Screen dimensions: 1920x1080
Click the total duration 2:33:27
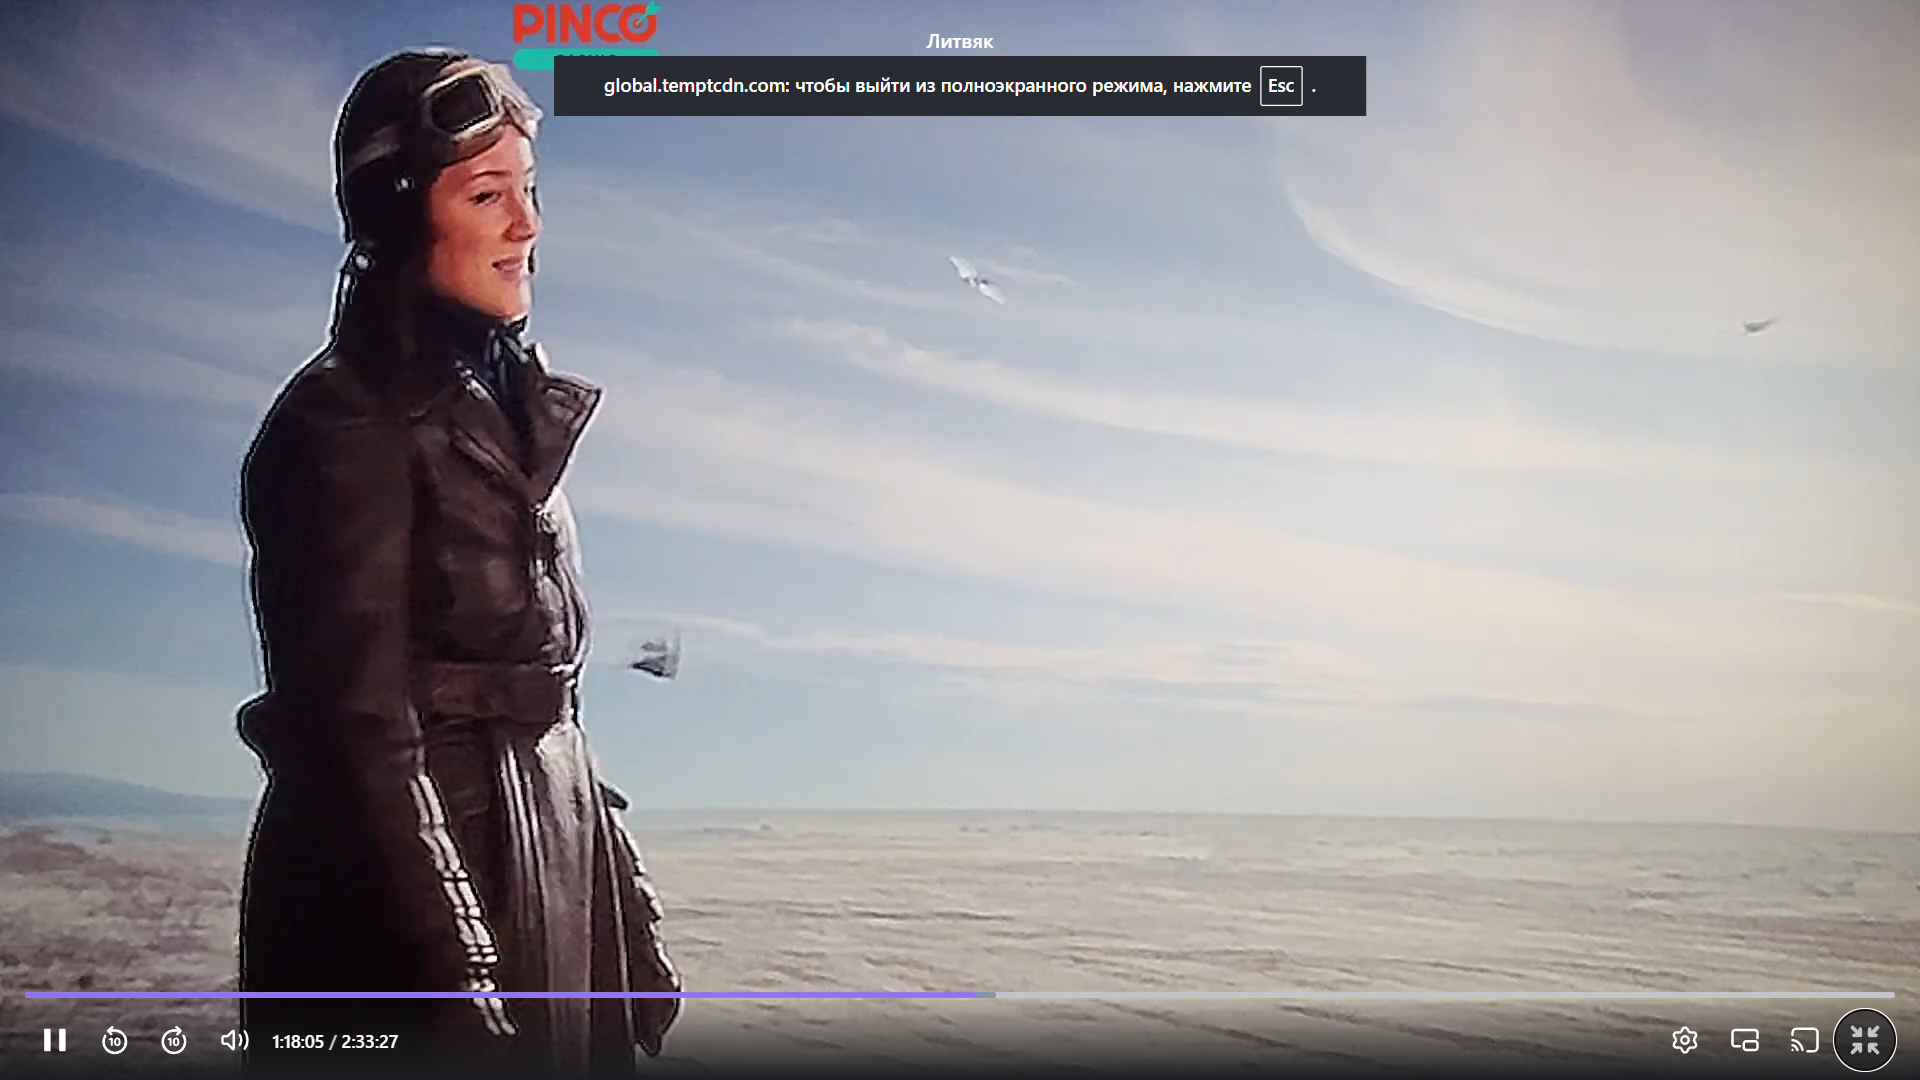[x=370, y=1042]
